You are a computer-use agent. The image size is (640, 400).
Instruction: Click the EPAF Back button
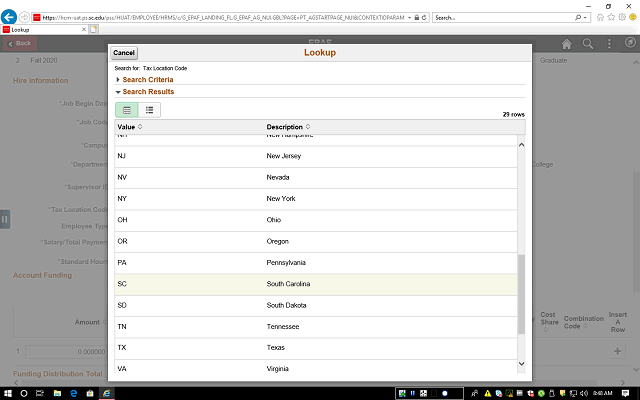[20, 43]
